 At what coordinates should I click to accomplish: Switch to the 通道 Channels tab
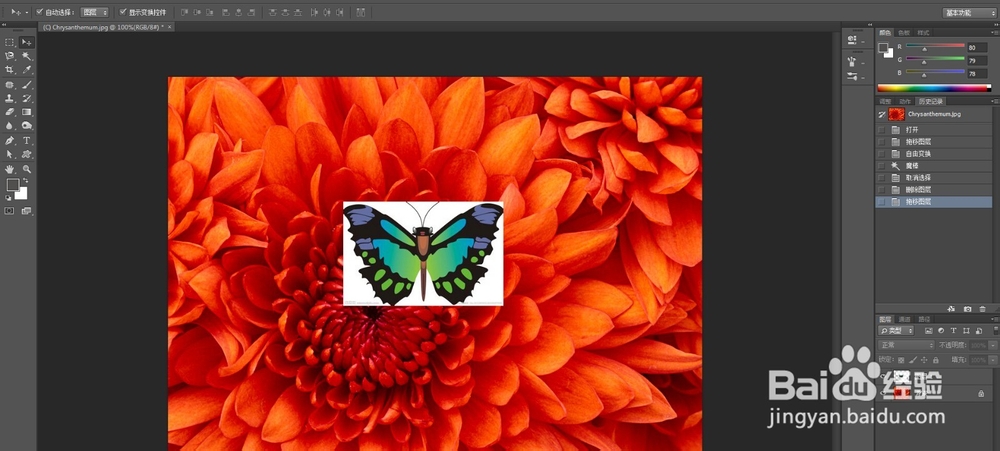point(904,319)
